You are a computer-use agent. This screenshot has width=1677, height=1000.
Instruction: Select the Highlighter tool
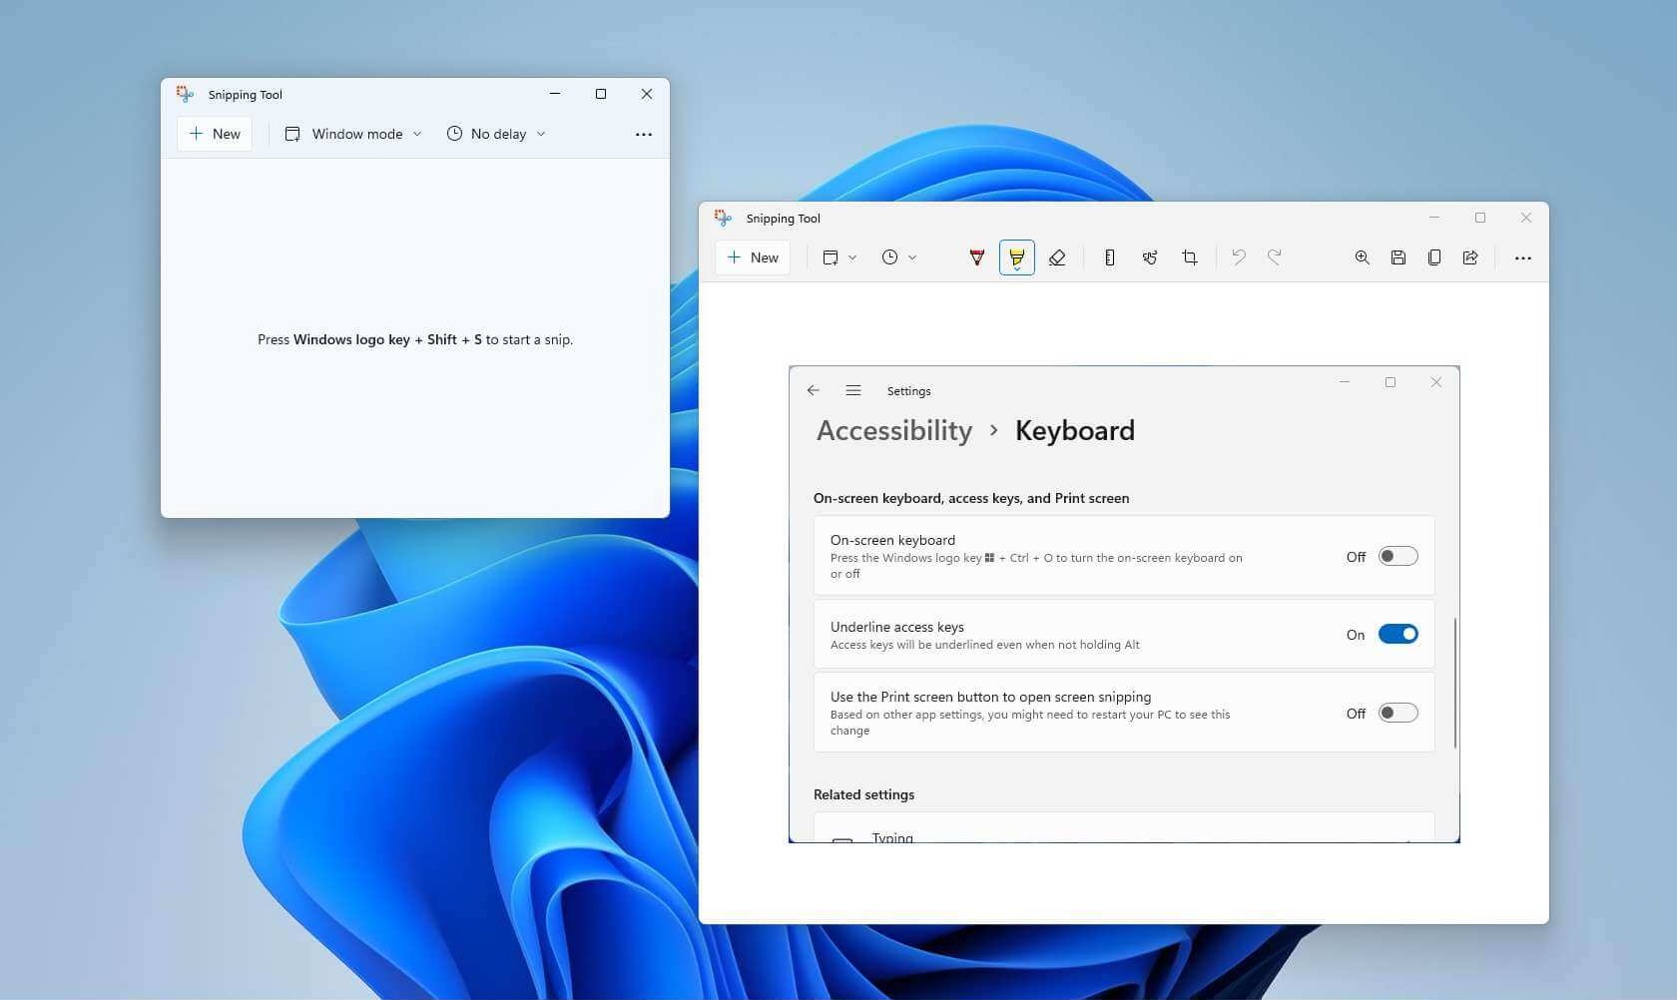click(1017, 258)
